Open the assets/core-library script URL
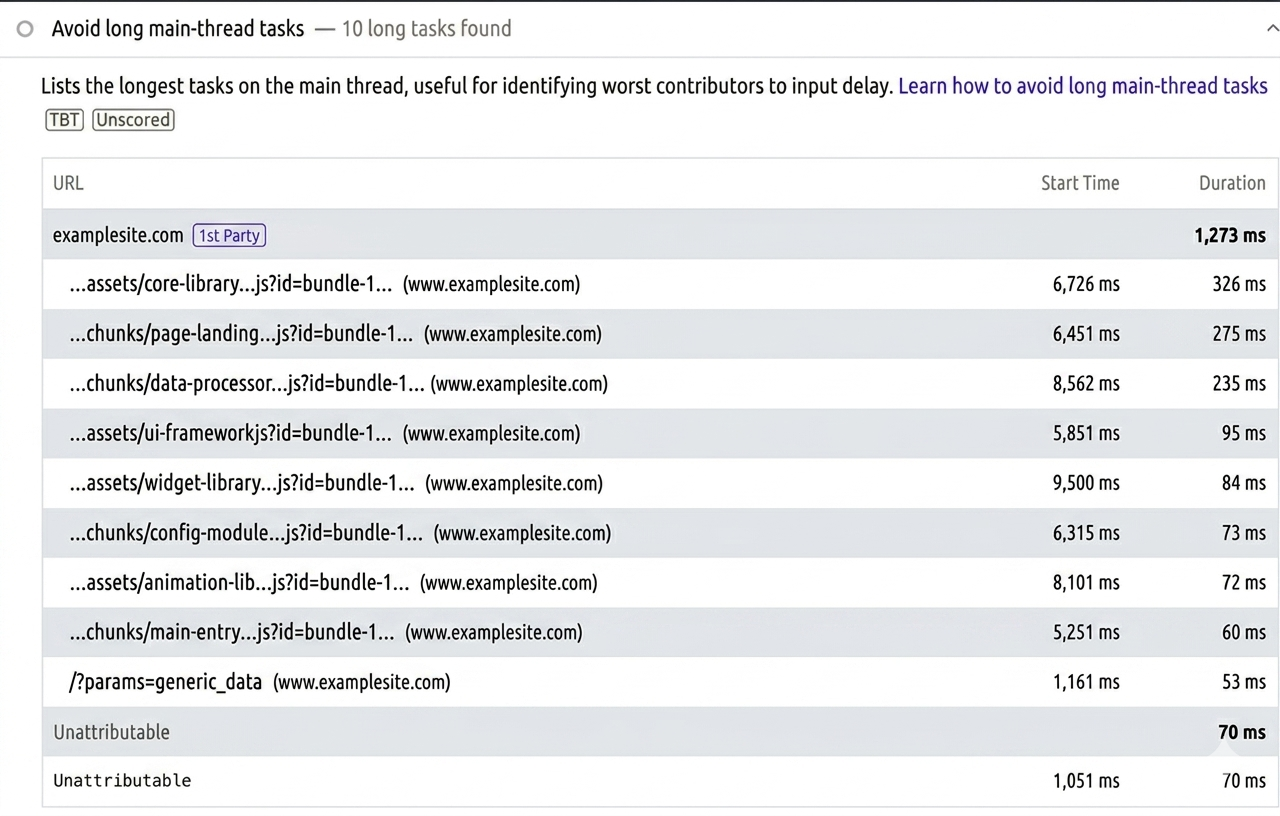This screenshot has width=1280, height=816. tap(230, 284)
